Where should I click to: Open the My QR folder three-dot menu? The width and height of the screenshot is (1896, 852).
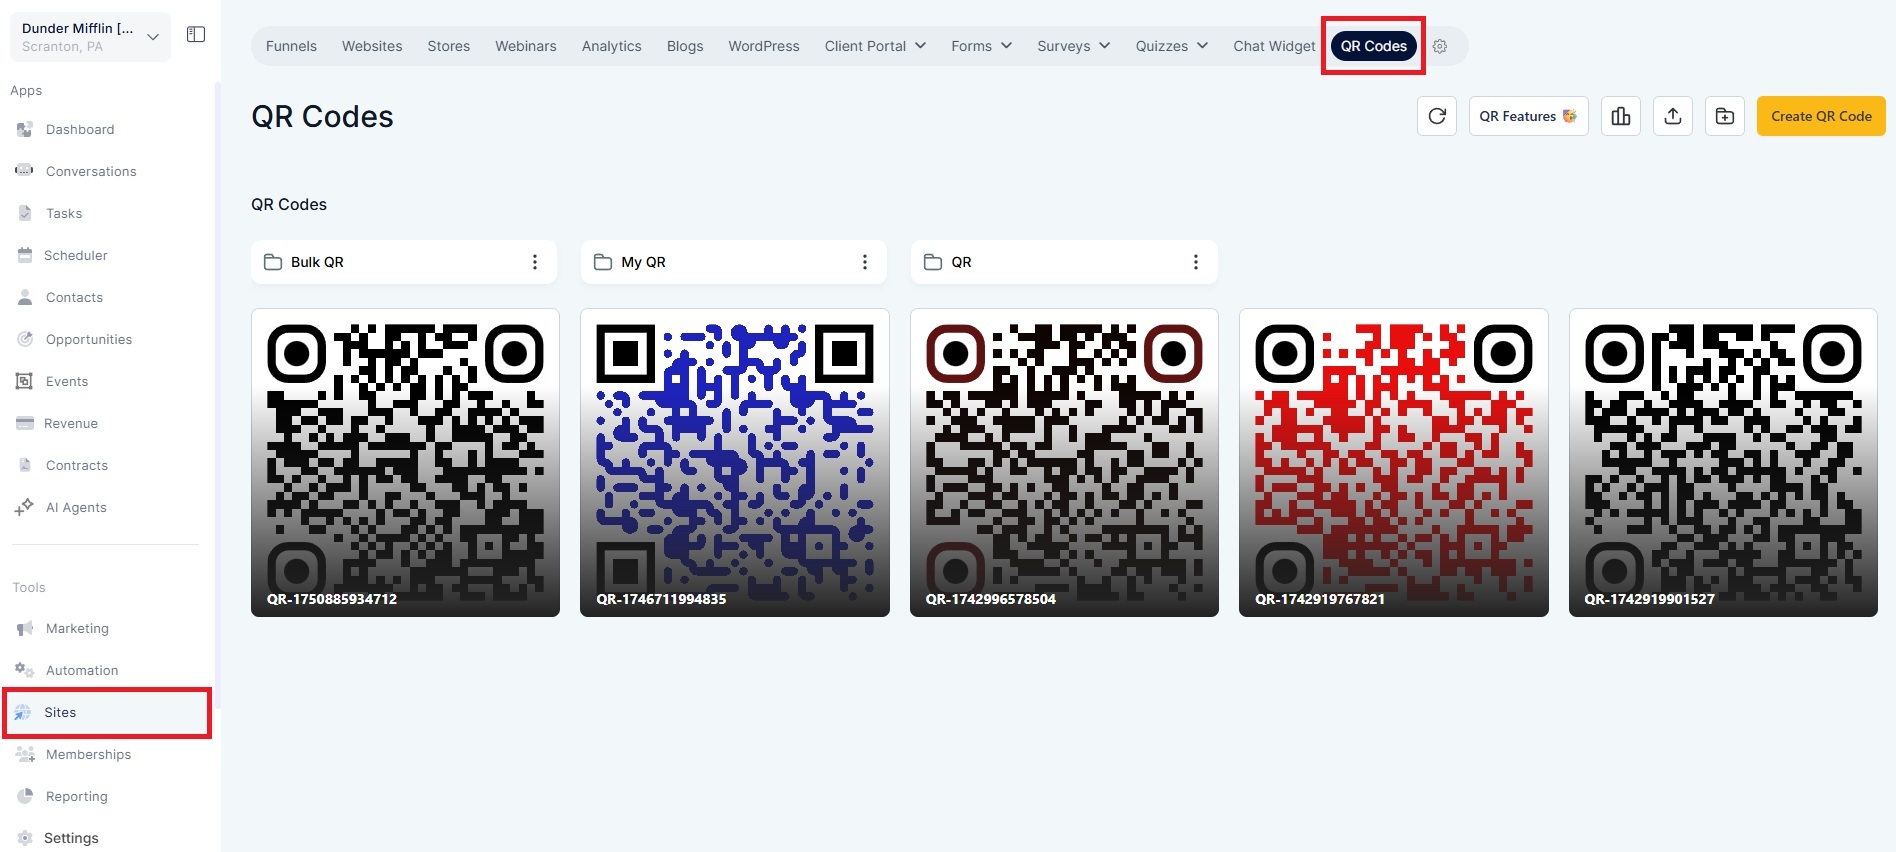click(865, 262)
